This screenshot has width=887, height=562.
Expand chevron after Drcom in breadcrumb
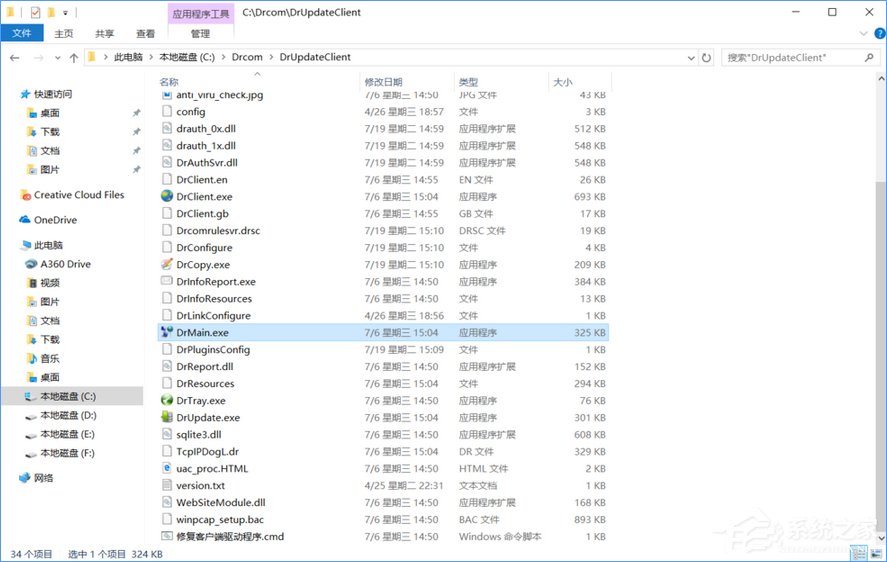271,57
